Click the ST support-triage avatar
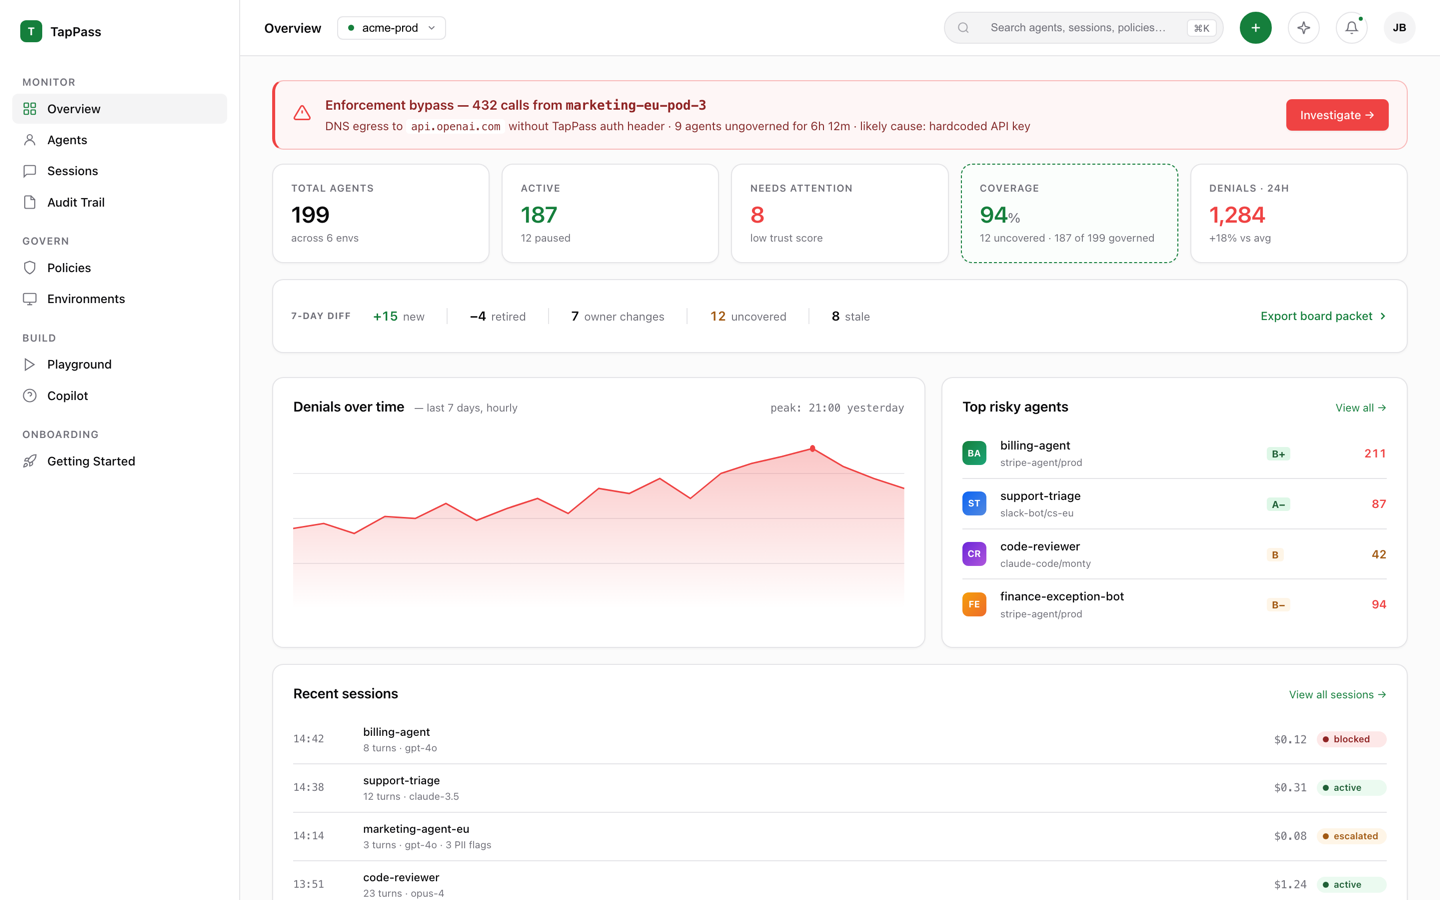This screenshot has width=1440, height=900. point(974,503)
